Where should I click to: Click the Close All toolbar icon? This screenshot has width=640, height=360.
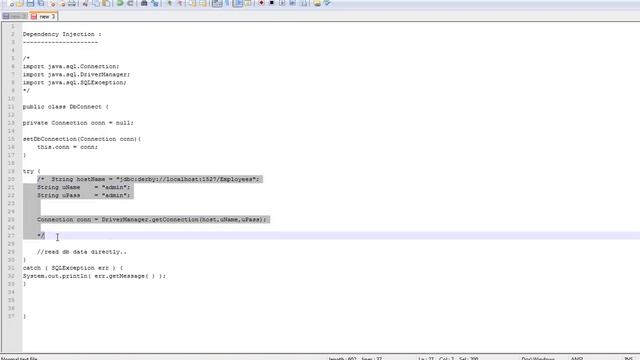62,3
